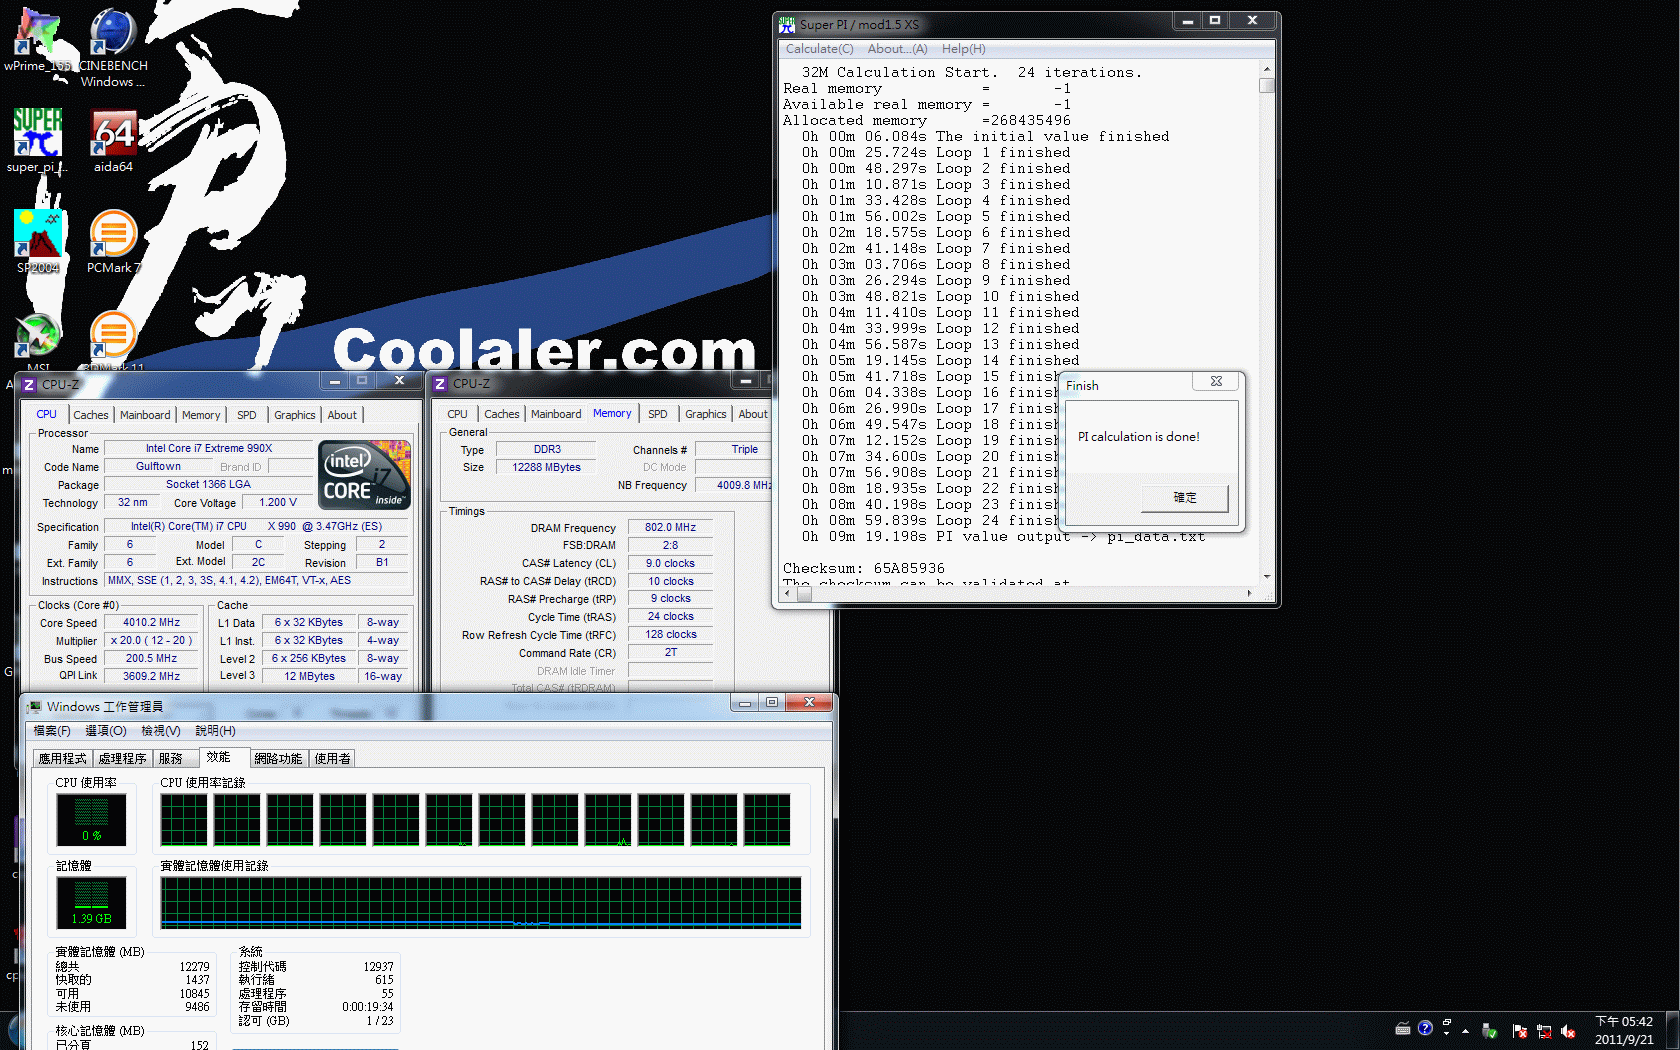Open 檔案(F) menu in Task Manager

[52, 731]
